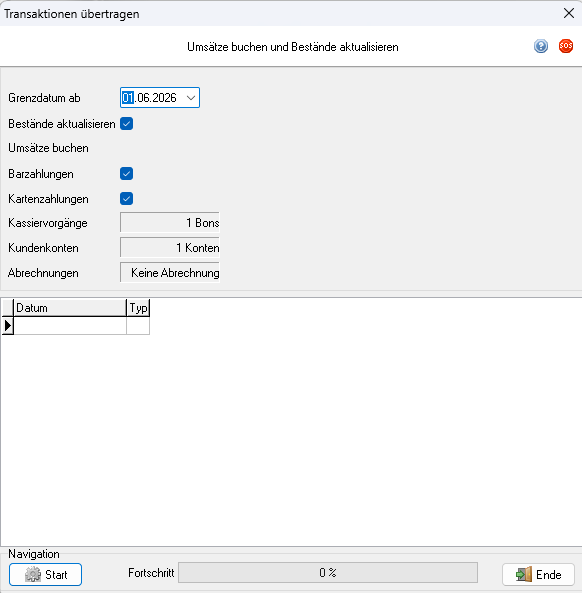
Task: Expand the Grenzdatum ab date dropdown
Action: pyautogui.click(x=191, y=98)
